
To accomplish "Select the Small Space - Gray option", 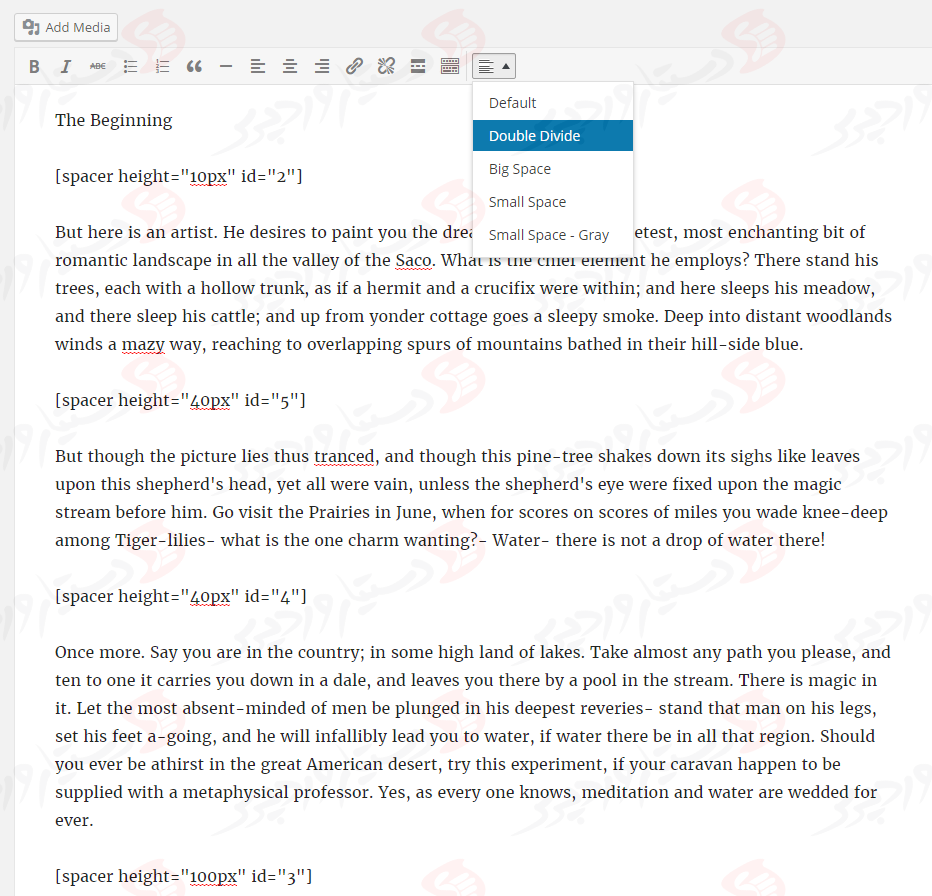I will point(548,235).
